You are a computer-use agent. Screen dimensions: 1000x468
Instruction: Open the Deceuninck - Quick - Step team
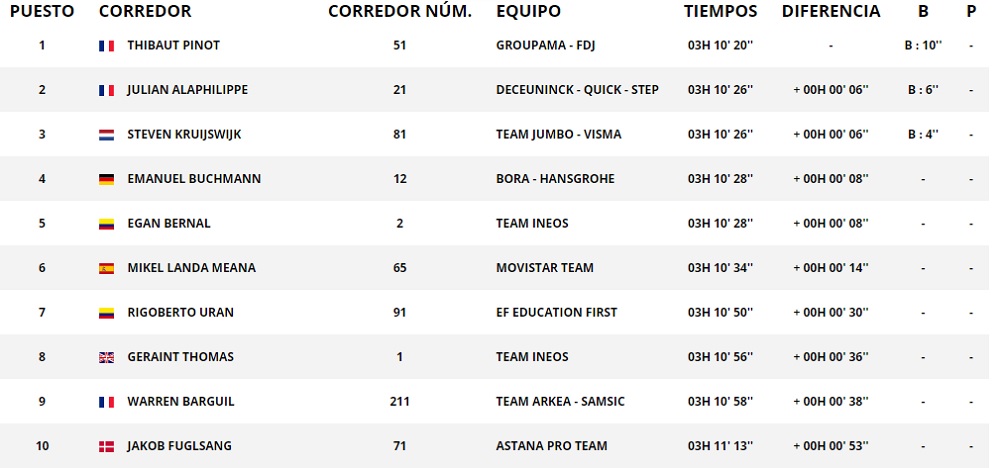coord(577,90)
